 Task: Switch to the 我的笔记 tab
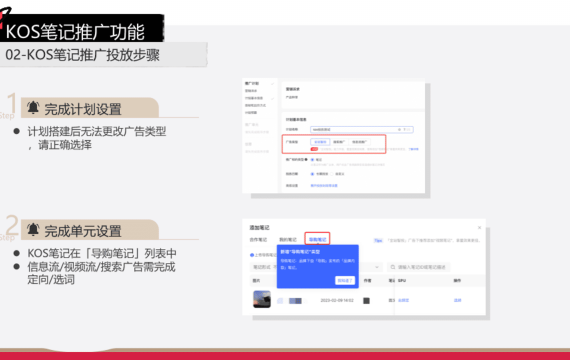288,240
